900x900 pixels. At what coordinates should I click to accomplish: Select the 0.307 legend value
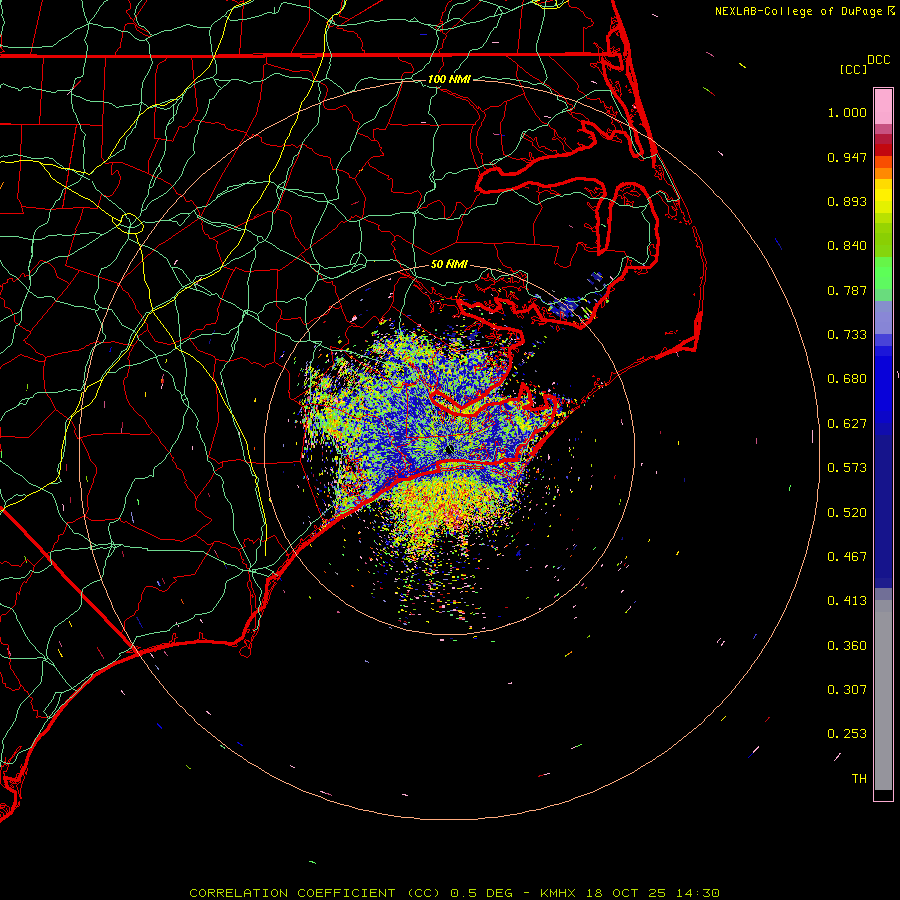point(847,690)
